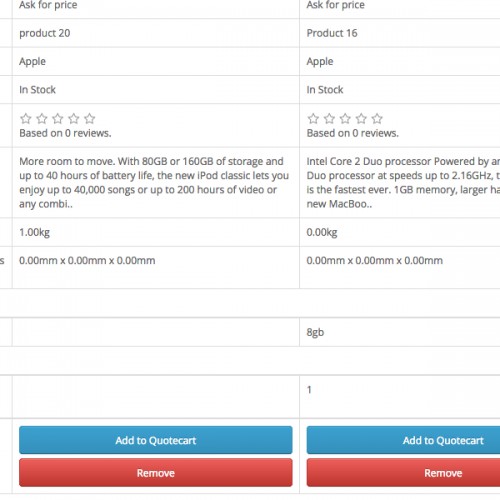
Task: Click the iPod classic description text
Action: click(154, 182)
